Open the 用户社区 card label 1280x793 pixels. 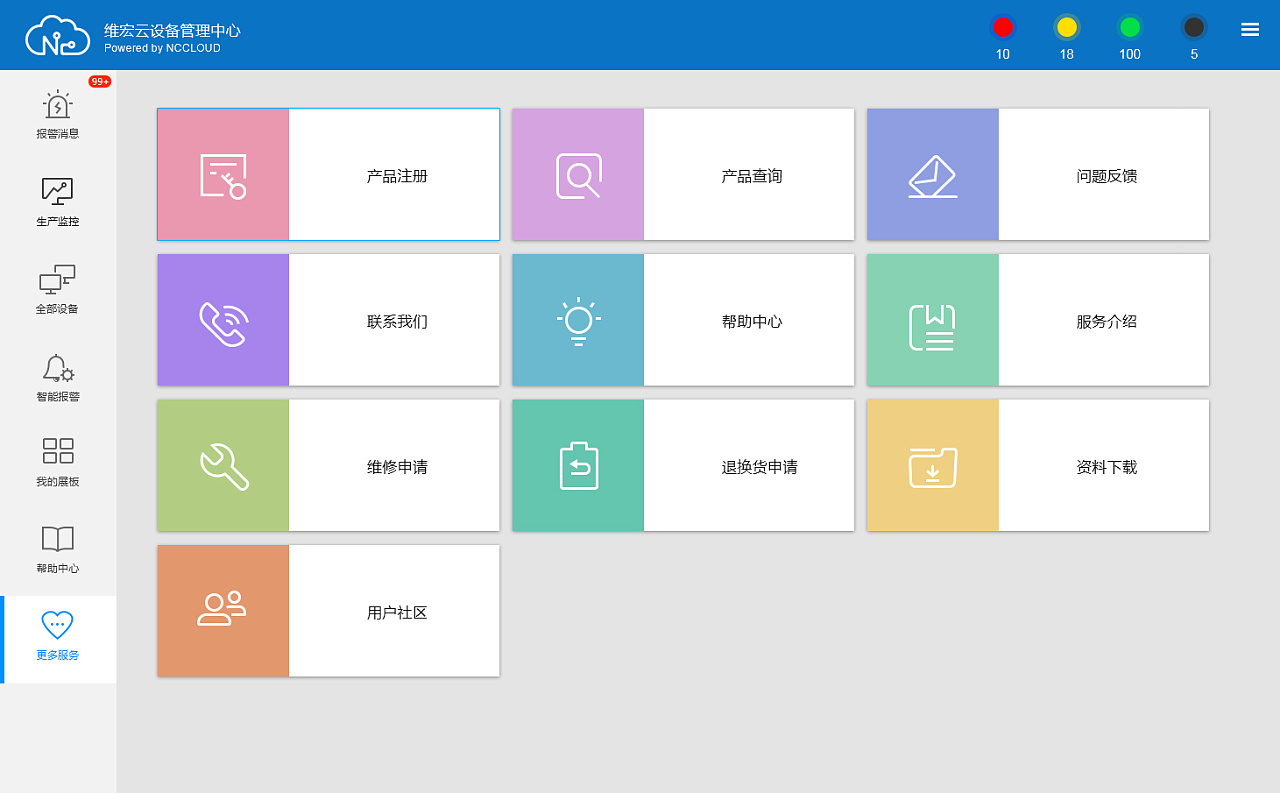[397, 613]
